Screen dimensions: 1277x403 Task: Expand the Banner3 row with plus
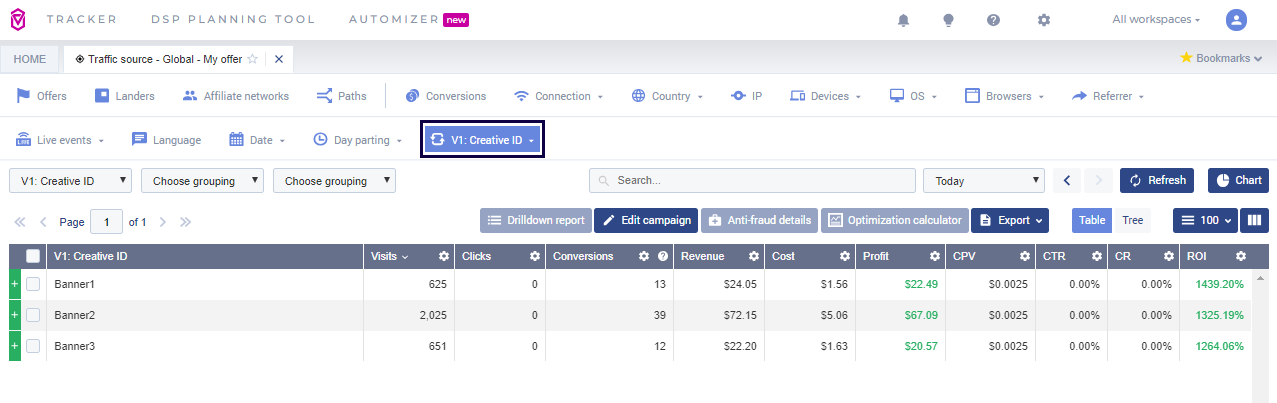14,346
